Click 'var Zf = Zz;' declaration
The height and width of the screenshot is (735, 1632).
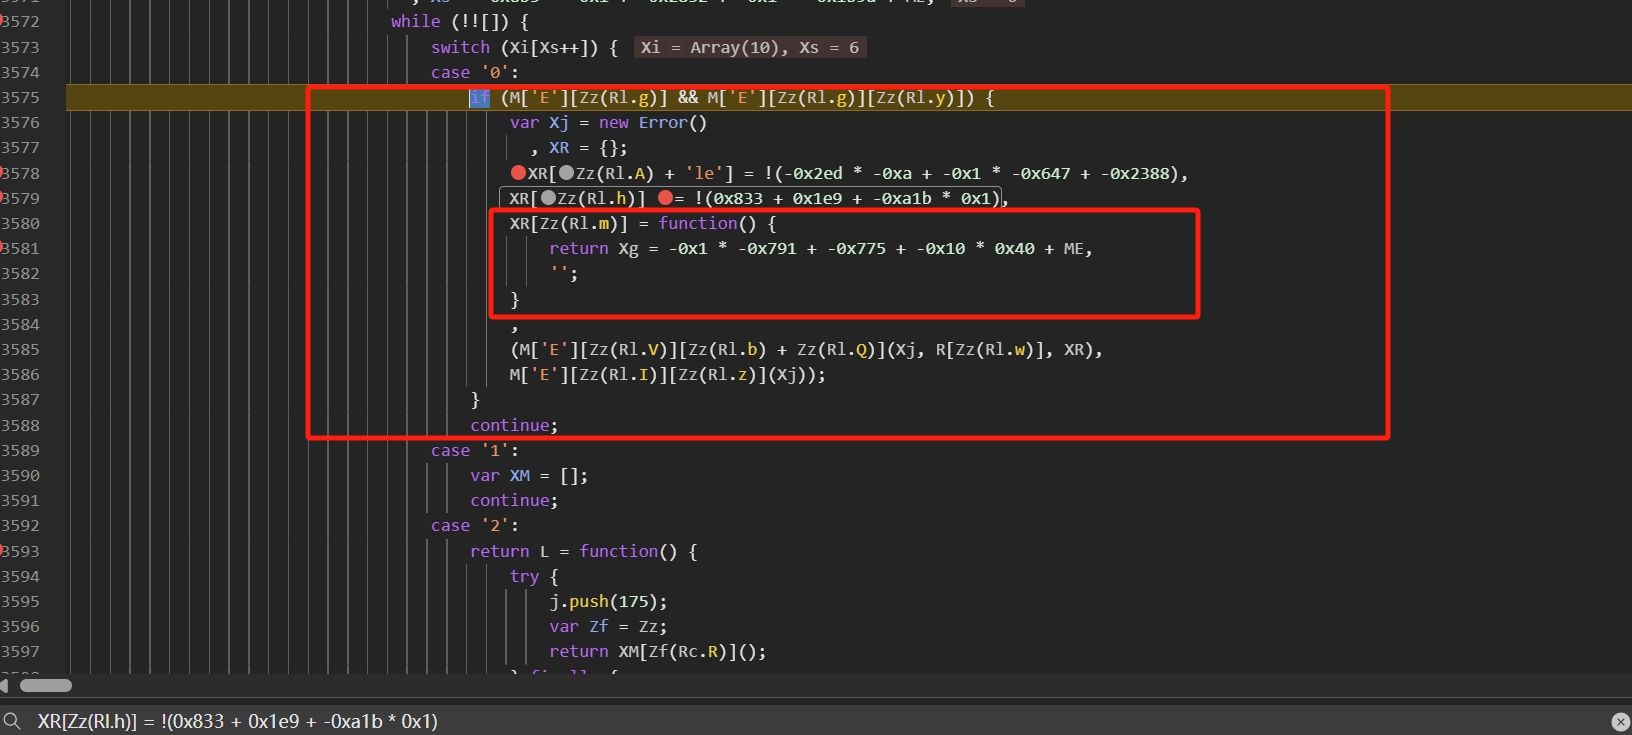608,626
